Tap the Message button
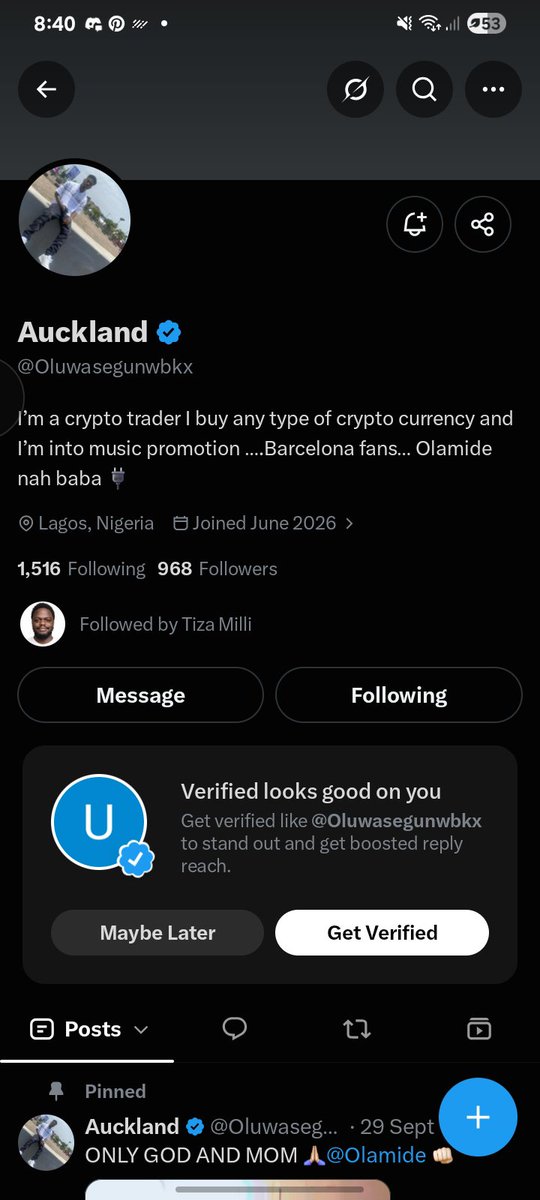 140,695
